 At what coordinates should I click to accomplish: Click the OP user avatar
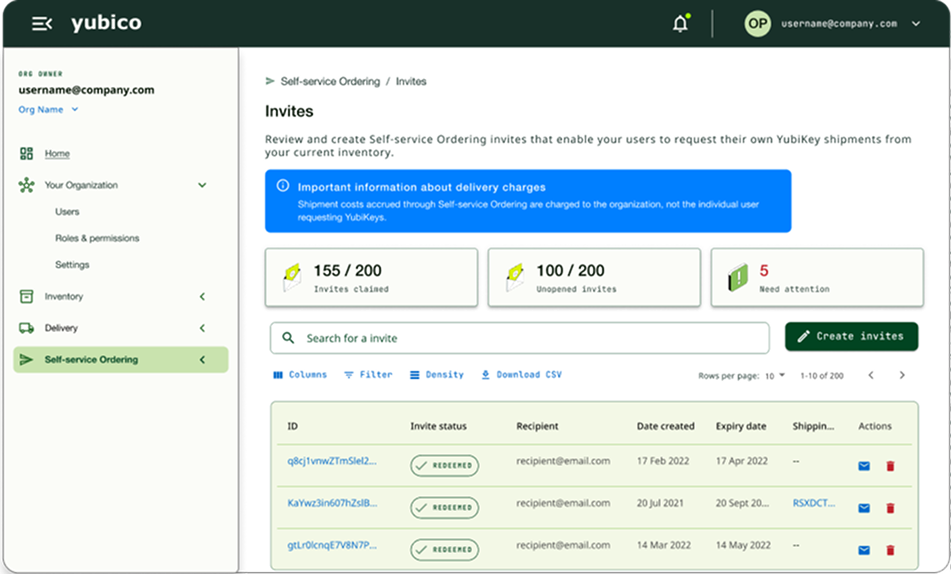758,24
